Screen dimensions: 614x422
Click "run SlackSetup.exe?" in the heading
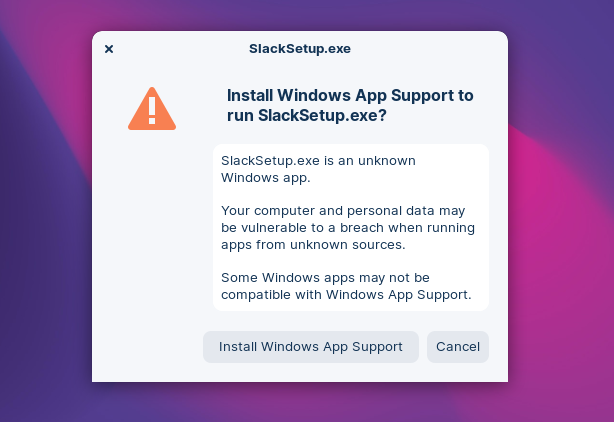(322, 116)
